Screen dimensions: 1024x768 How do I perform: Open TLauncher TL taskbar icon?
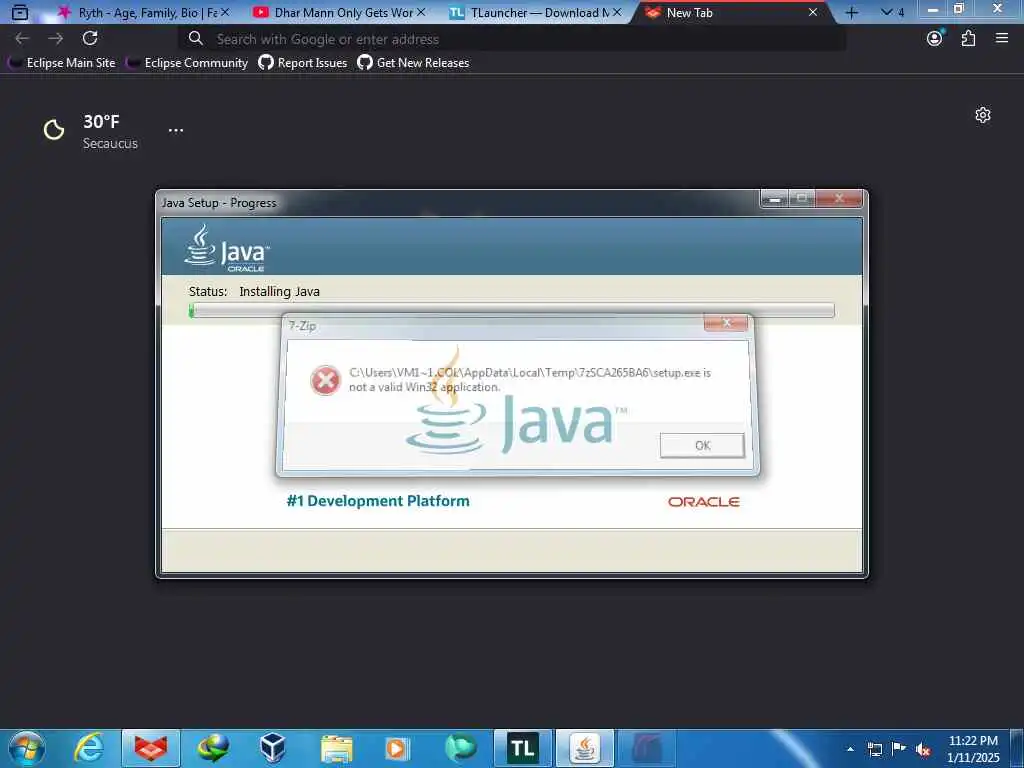pyautogui.click(x=522, y=748)
